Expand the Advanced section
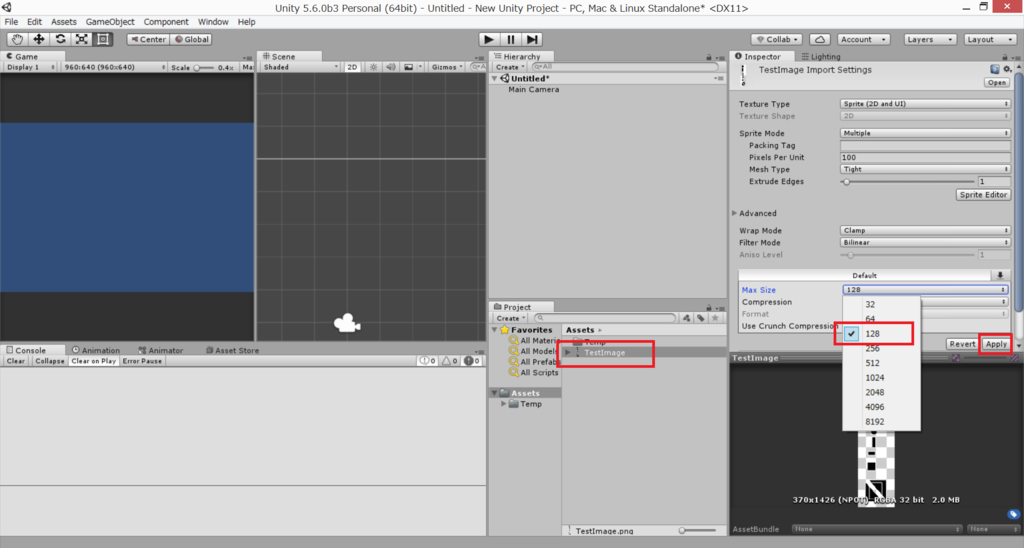 tap(735, 214)
